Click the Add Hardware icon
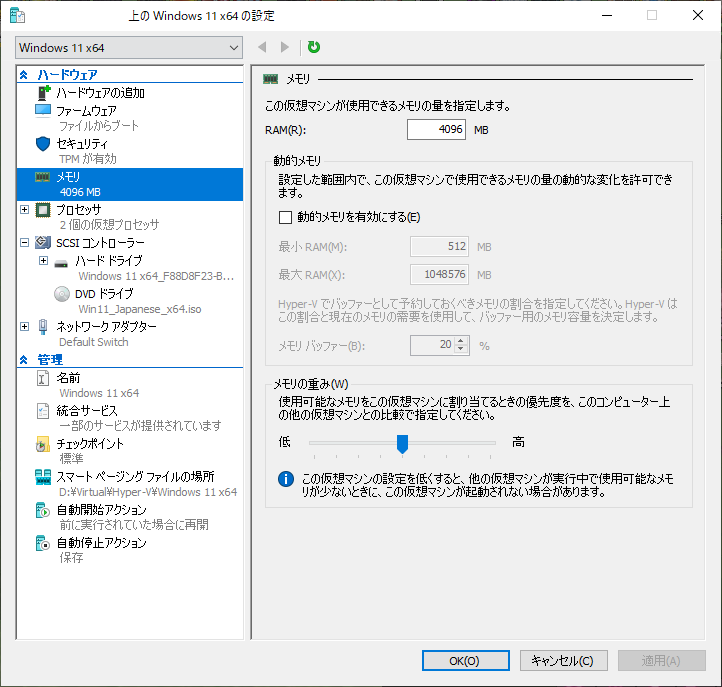 tap(44, 93)
